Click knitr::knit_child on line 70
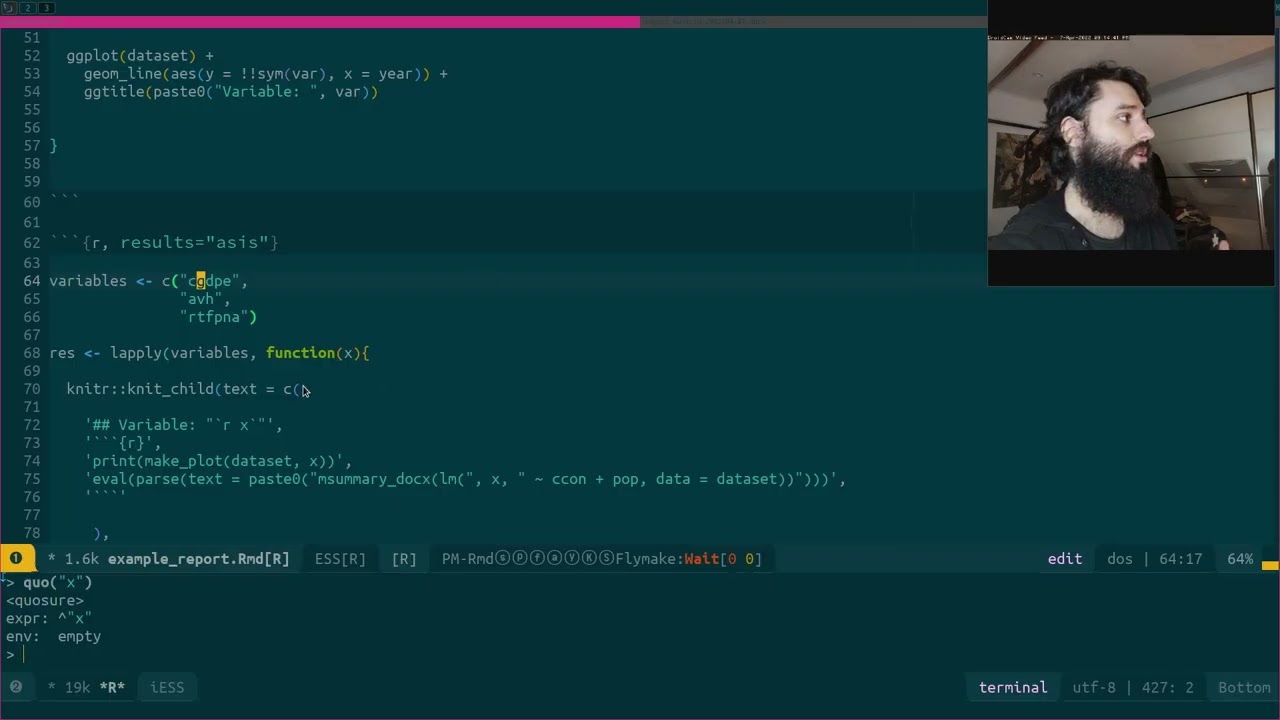 (140, 389)
